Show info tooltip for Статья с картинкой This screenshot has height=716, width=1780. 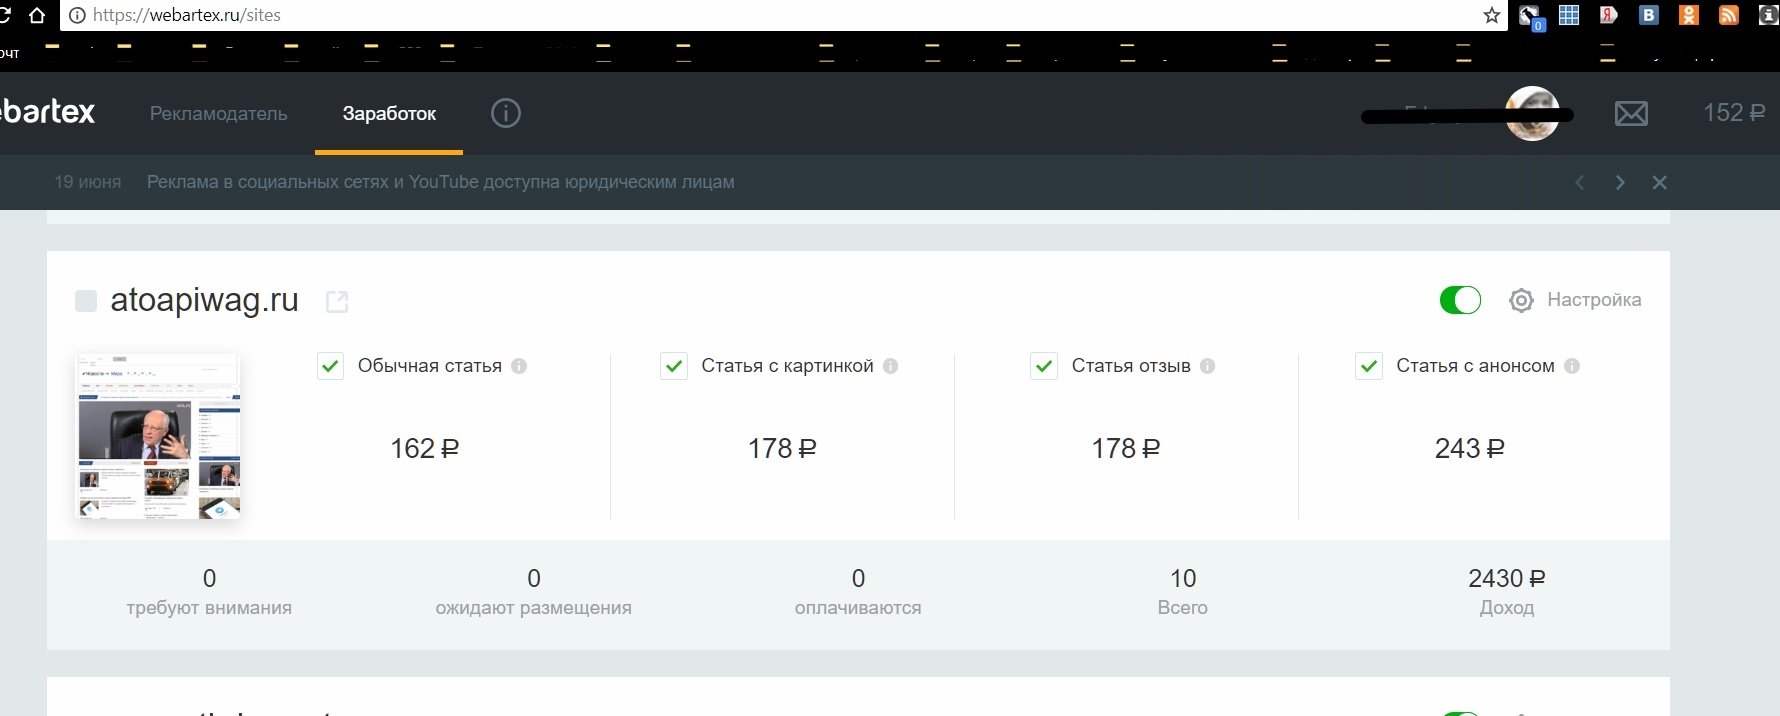pyautogui.click(x=891, y=366)
